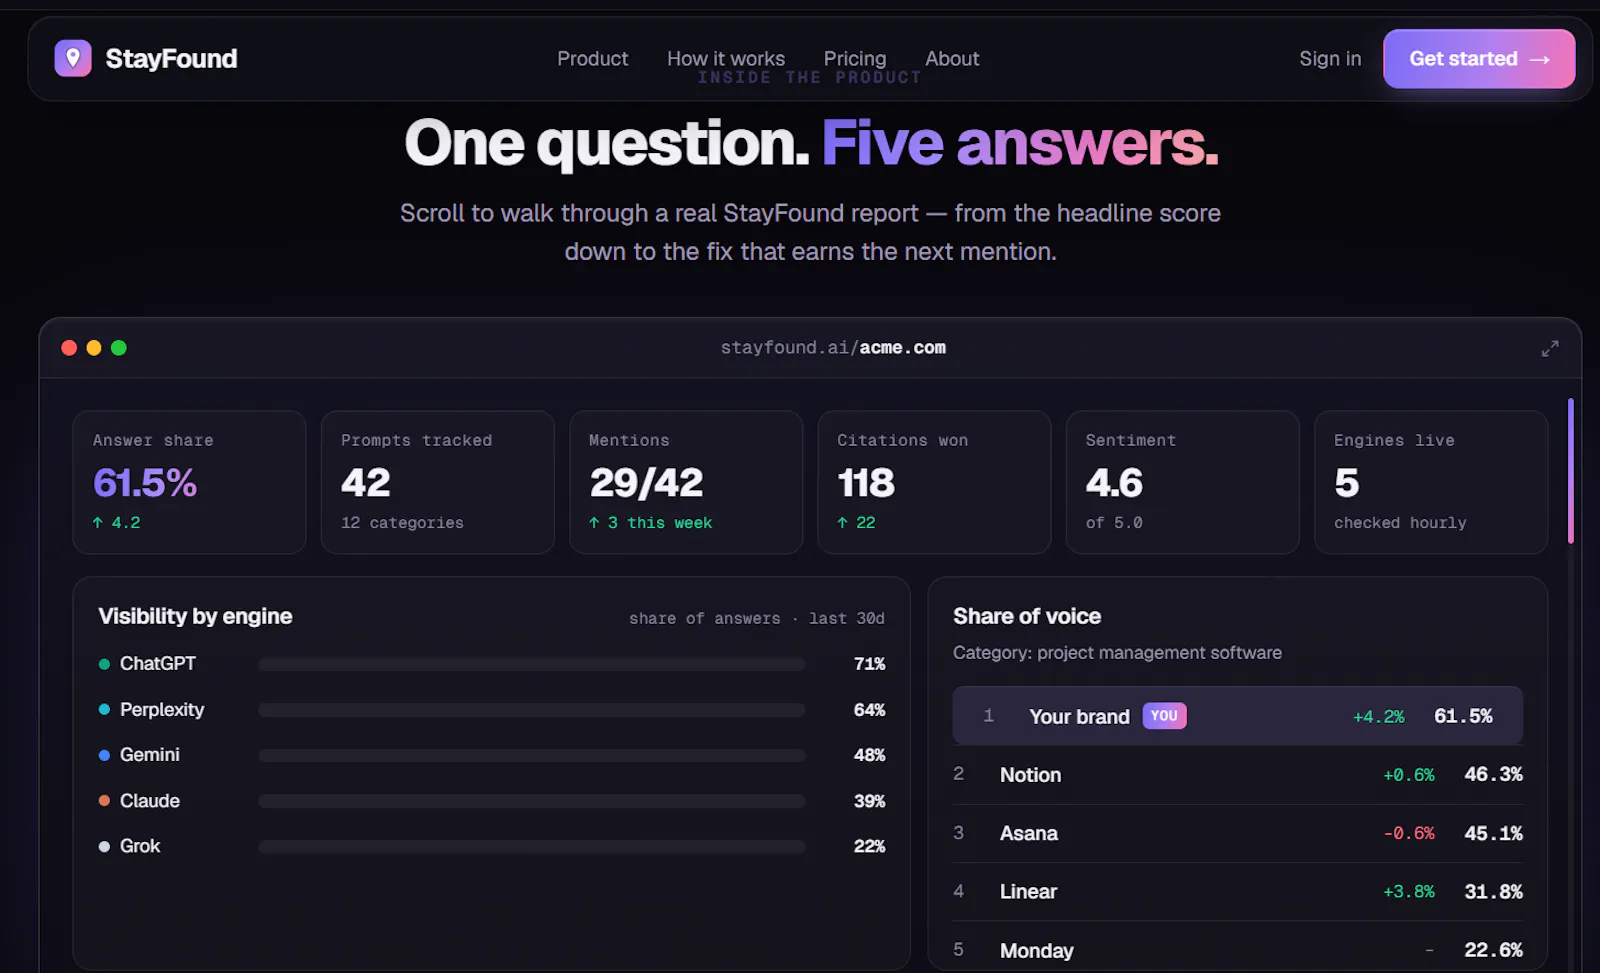Select the Asana row
1600x973 pixels.
click(1238, 833)
